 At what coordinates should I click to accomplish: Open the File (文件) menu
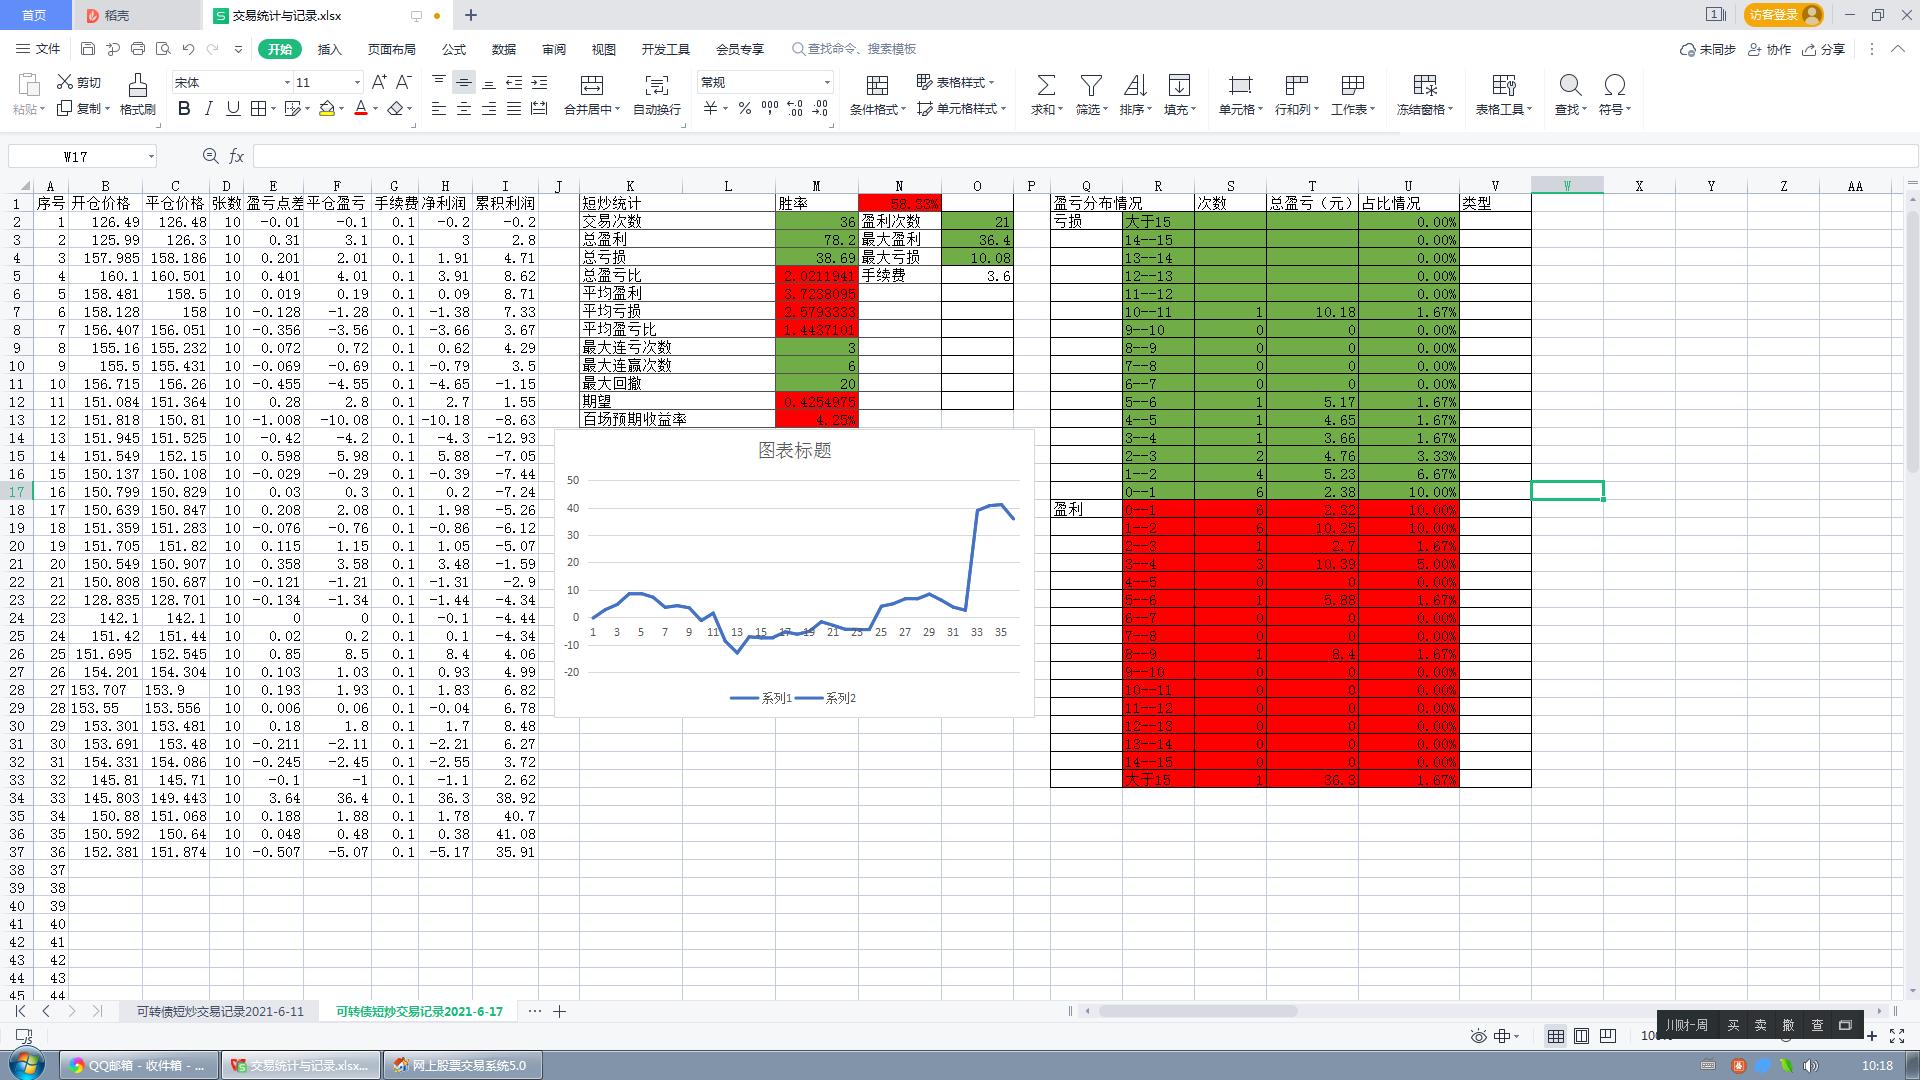point(39,49)
